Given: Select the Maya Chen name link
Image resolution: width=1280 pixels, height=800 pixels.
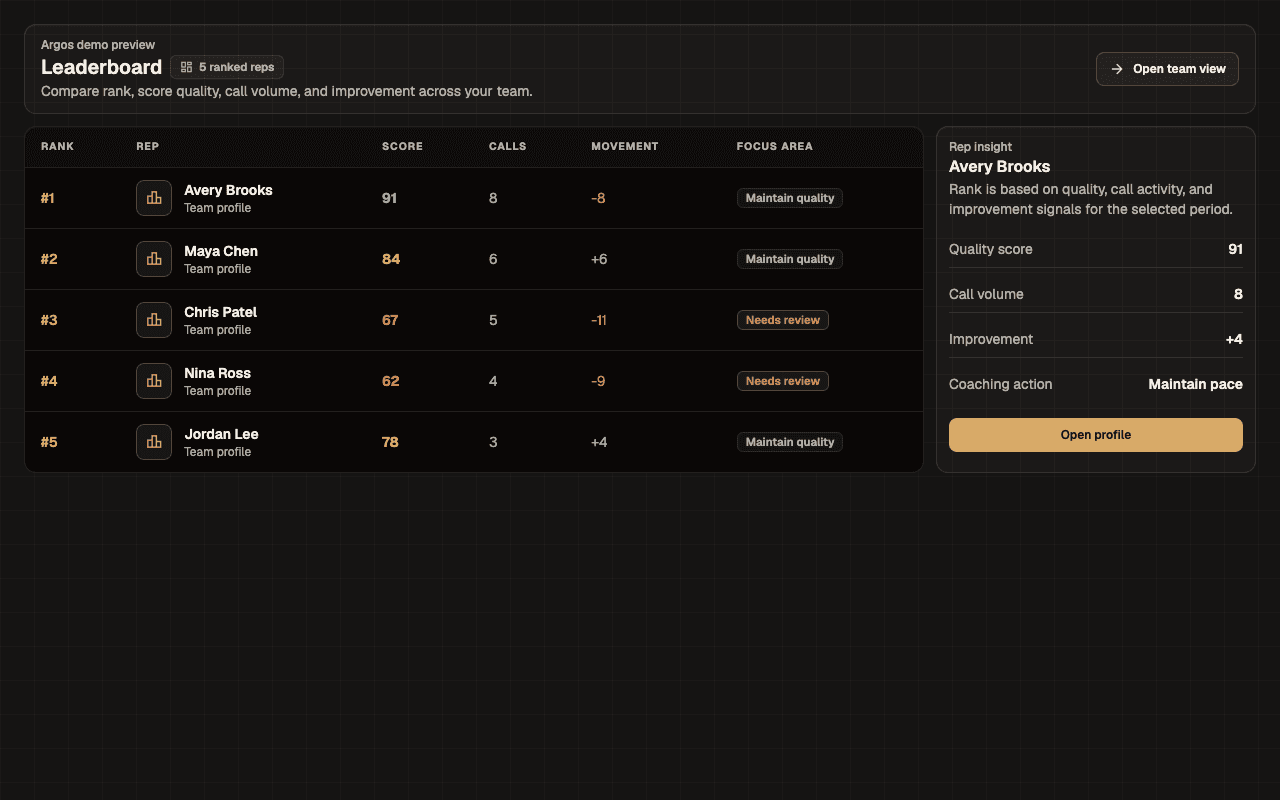Looking at the screenshot, I should pos(220,251).
